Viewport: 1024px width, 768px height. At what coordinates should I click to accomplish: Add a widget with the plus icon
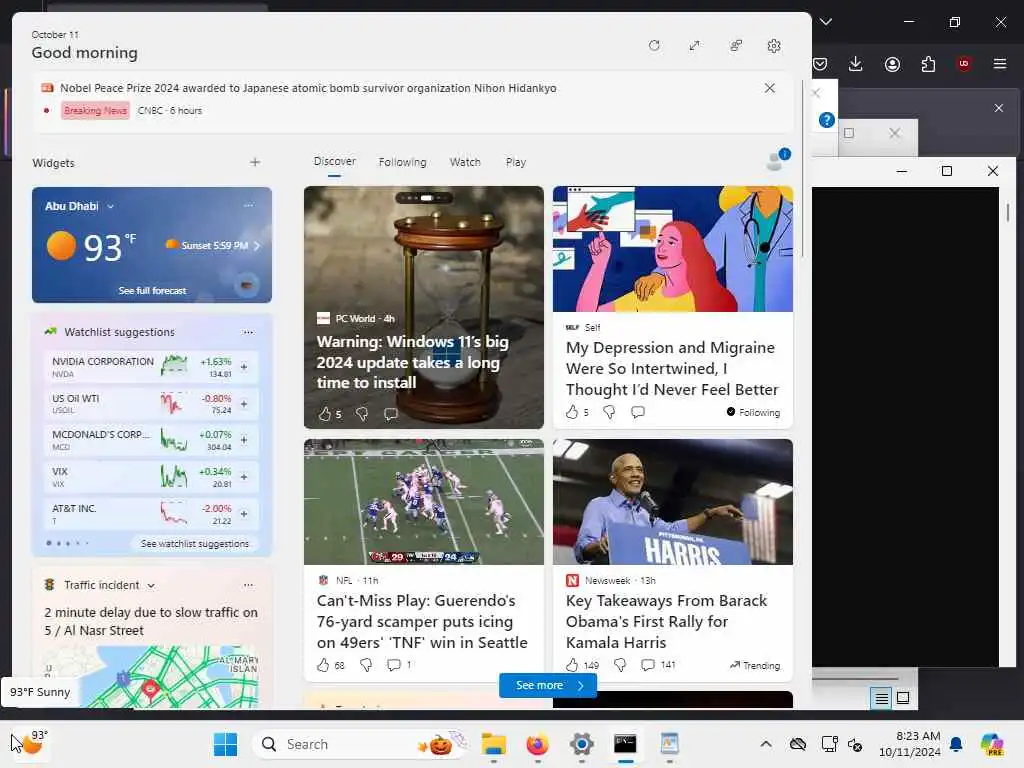[x=255, y=162]
